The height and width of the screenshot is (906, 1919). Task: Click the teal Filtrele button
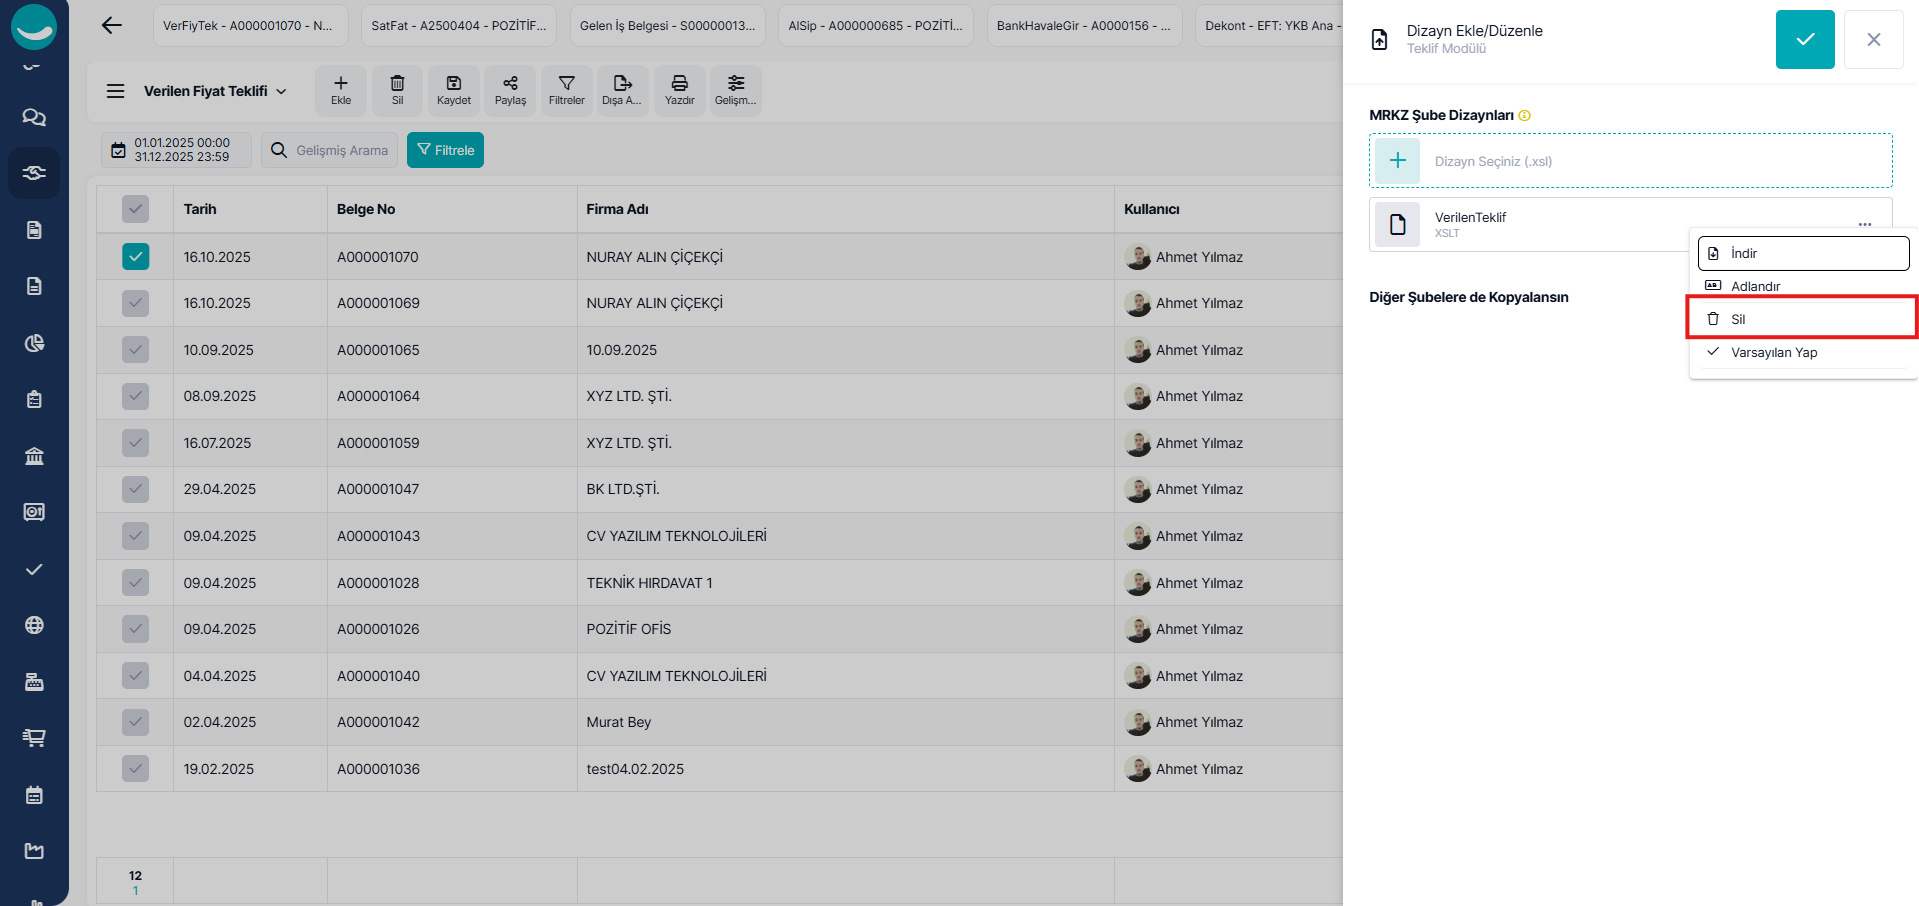[x=445, y=150]
